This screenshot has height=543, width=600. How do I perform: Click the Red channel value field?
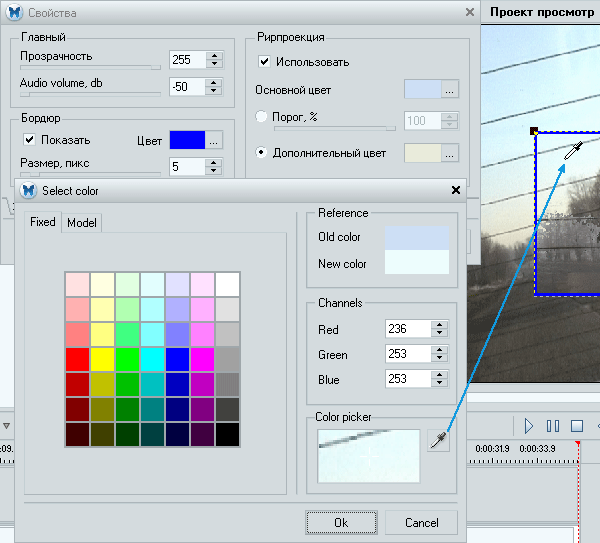(x=408, y=329)
